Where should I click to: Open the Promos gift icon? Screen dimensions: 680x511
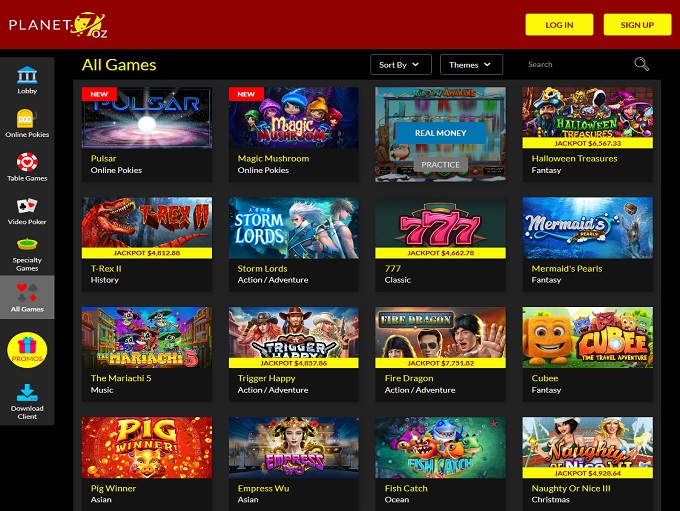click(27, 350)
